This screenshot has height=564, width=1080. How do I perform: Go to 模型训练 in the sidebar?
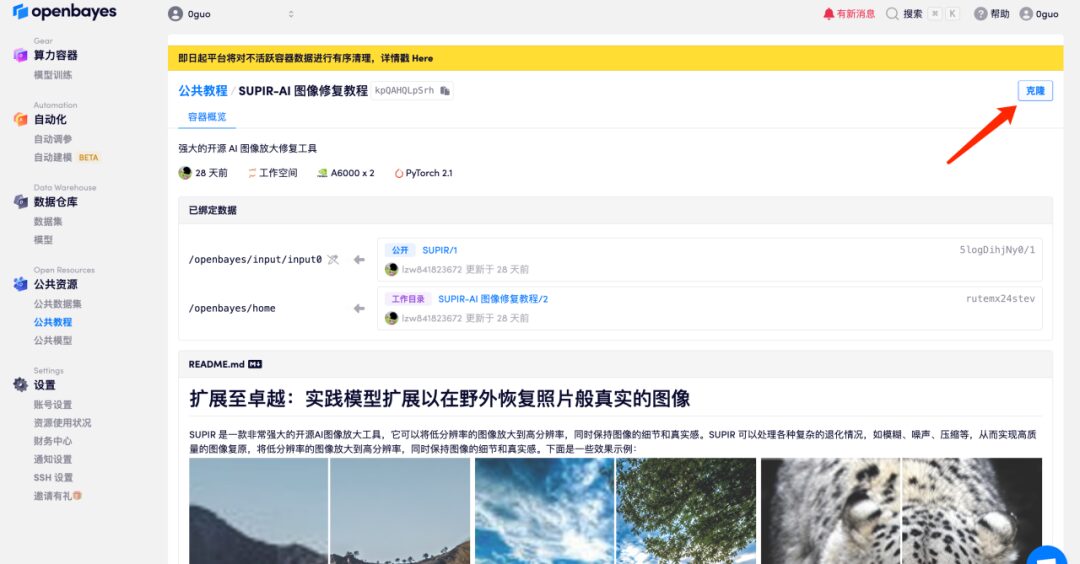point(53,75)
